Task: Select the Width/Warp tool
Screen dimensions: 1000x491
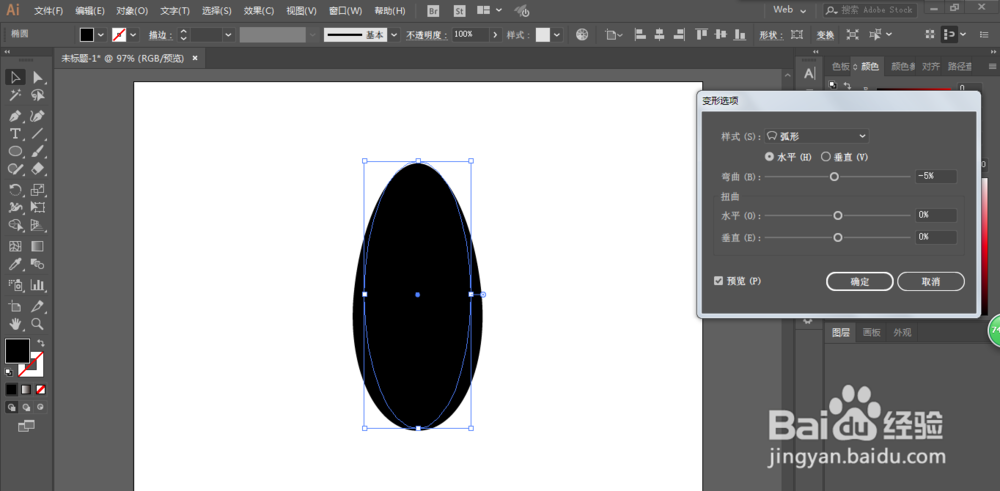Action: [16, 207]
